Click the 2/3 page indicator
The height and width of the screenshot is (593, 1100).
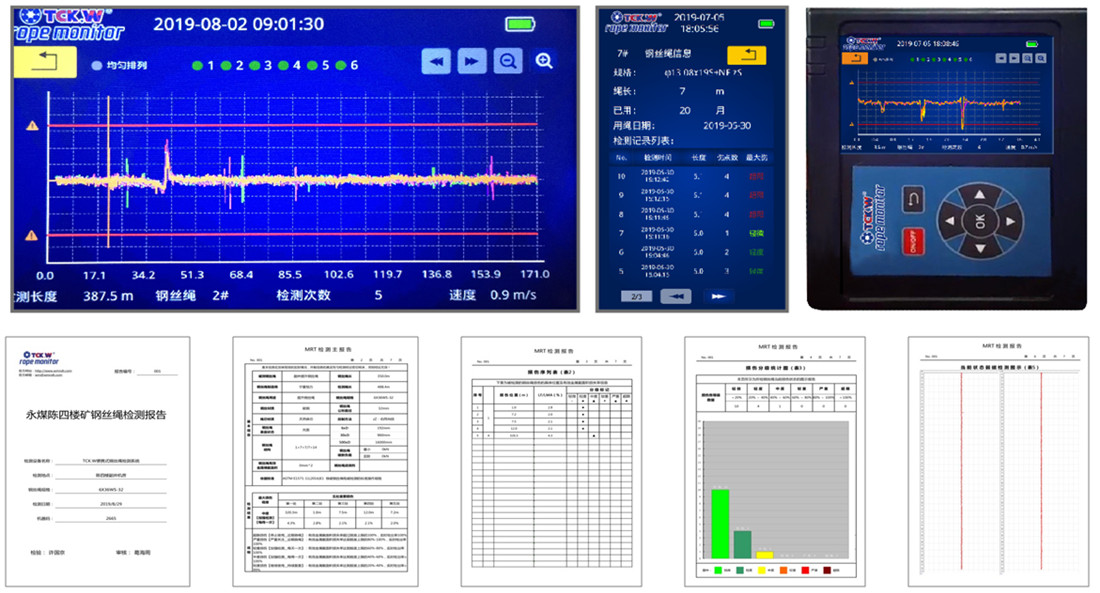point(636,297)
